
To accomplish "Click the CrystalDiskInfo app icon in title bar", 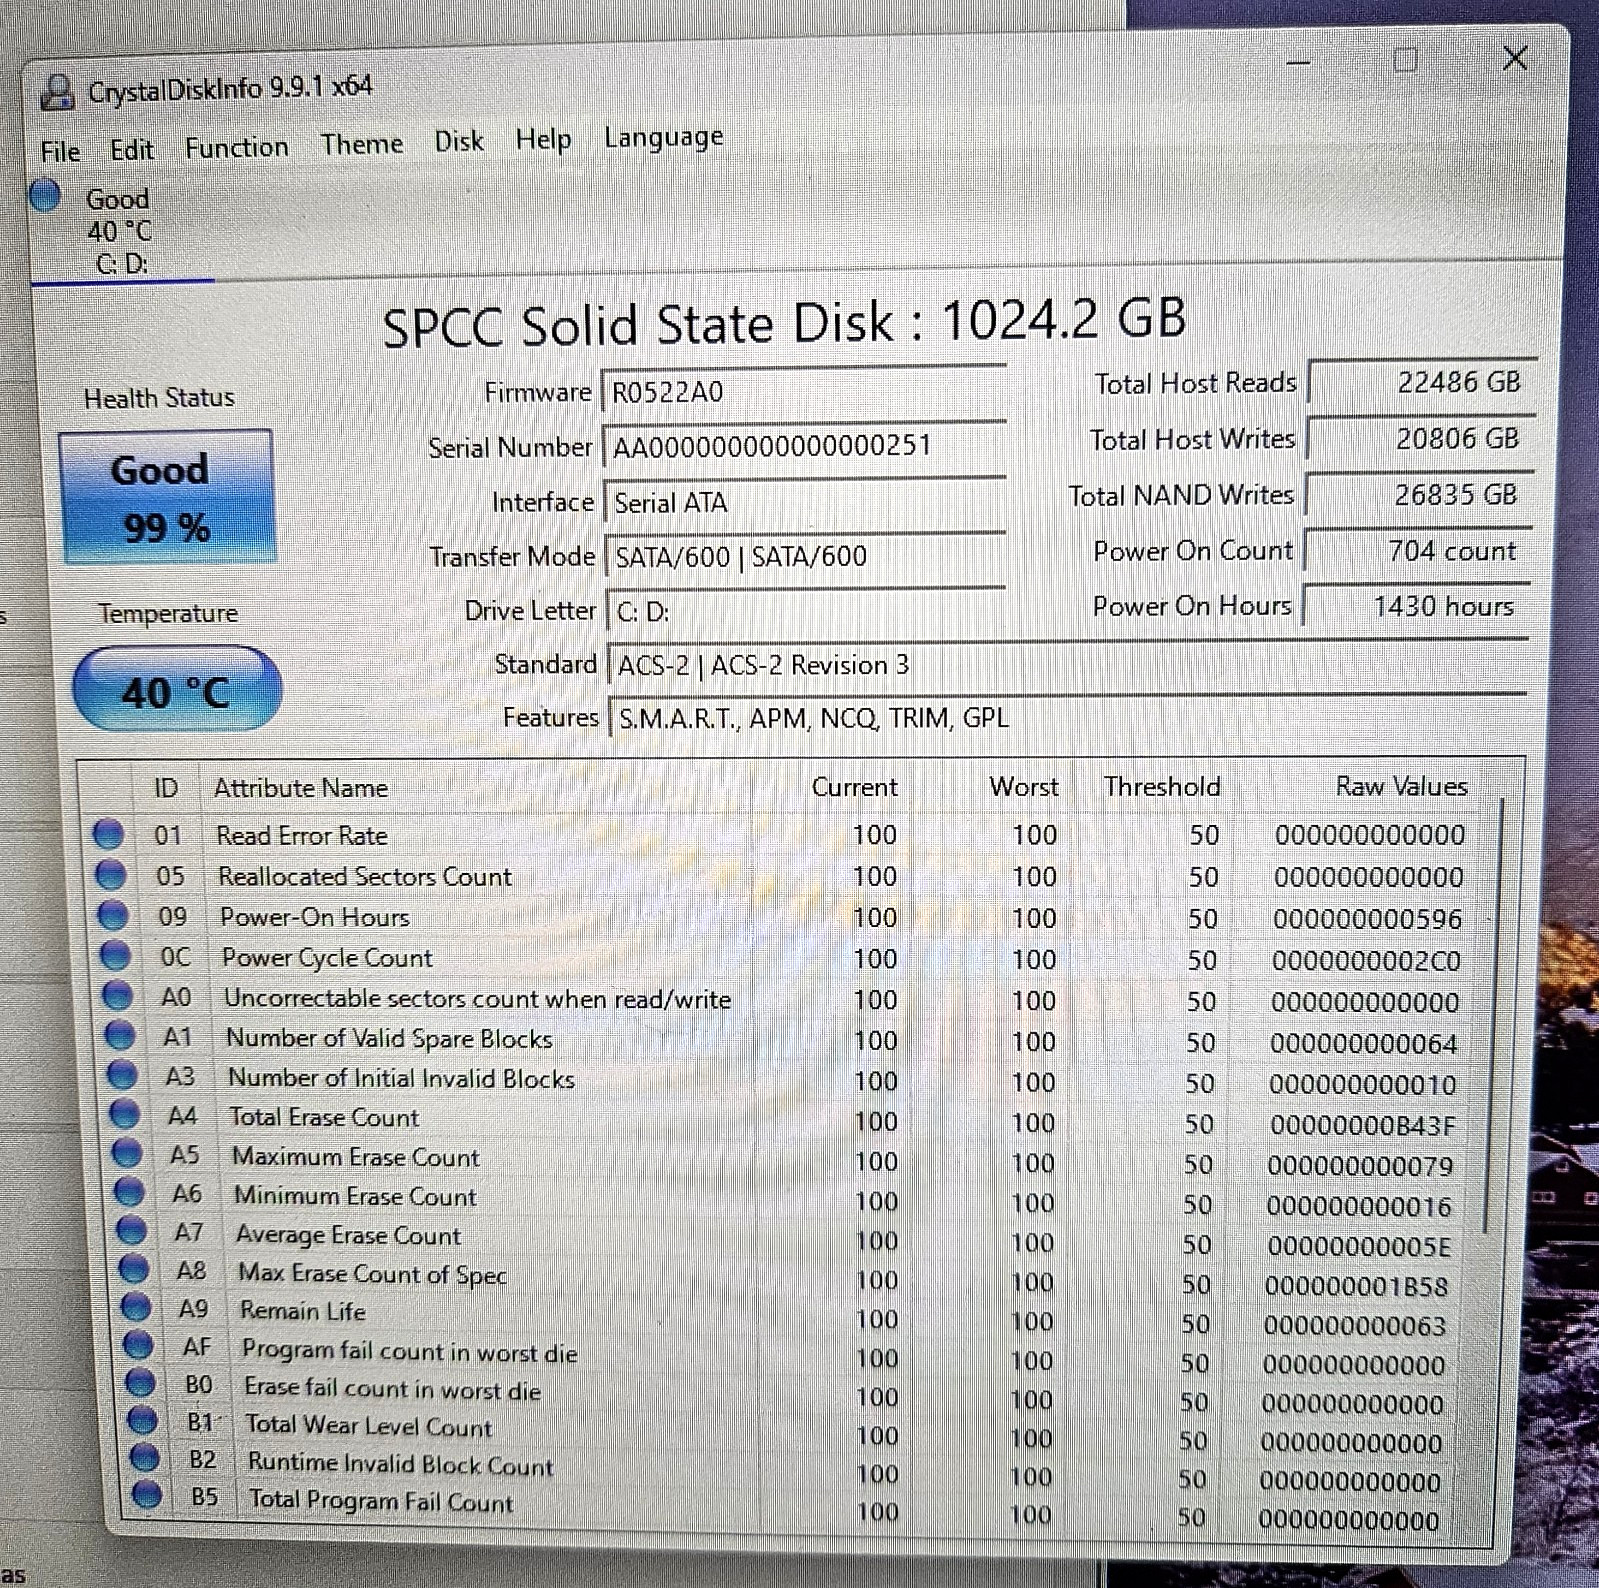I will pos(57,92).
